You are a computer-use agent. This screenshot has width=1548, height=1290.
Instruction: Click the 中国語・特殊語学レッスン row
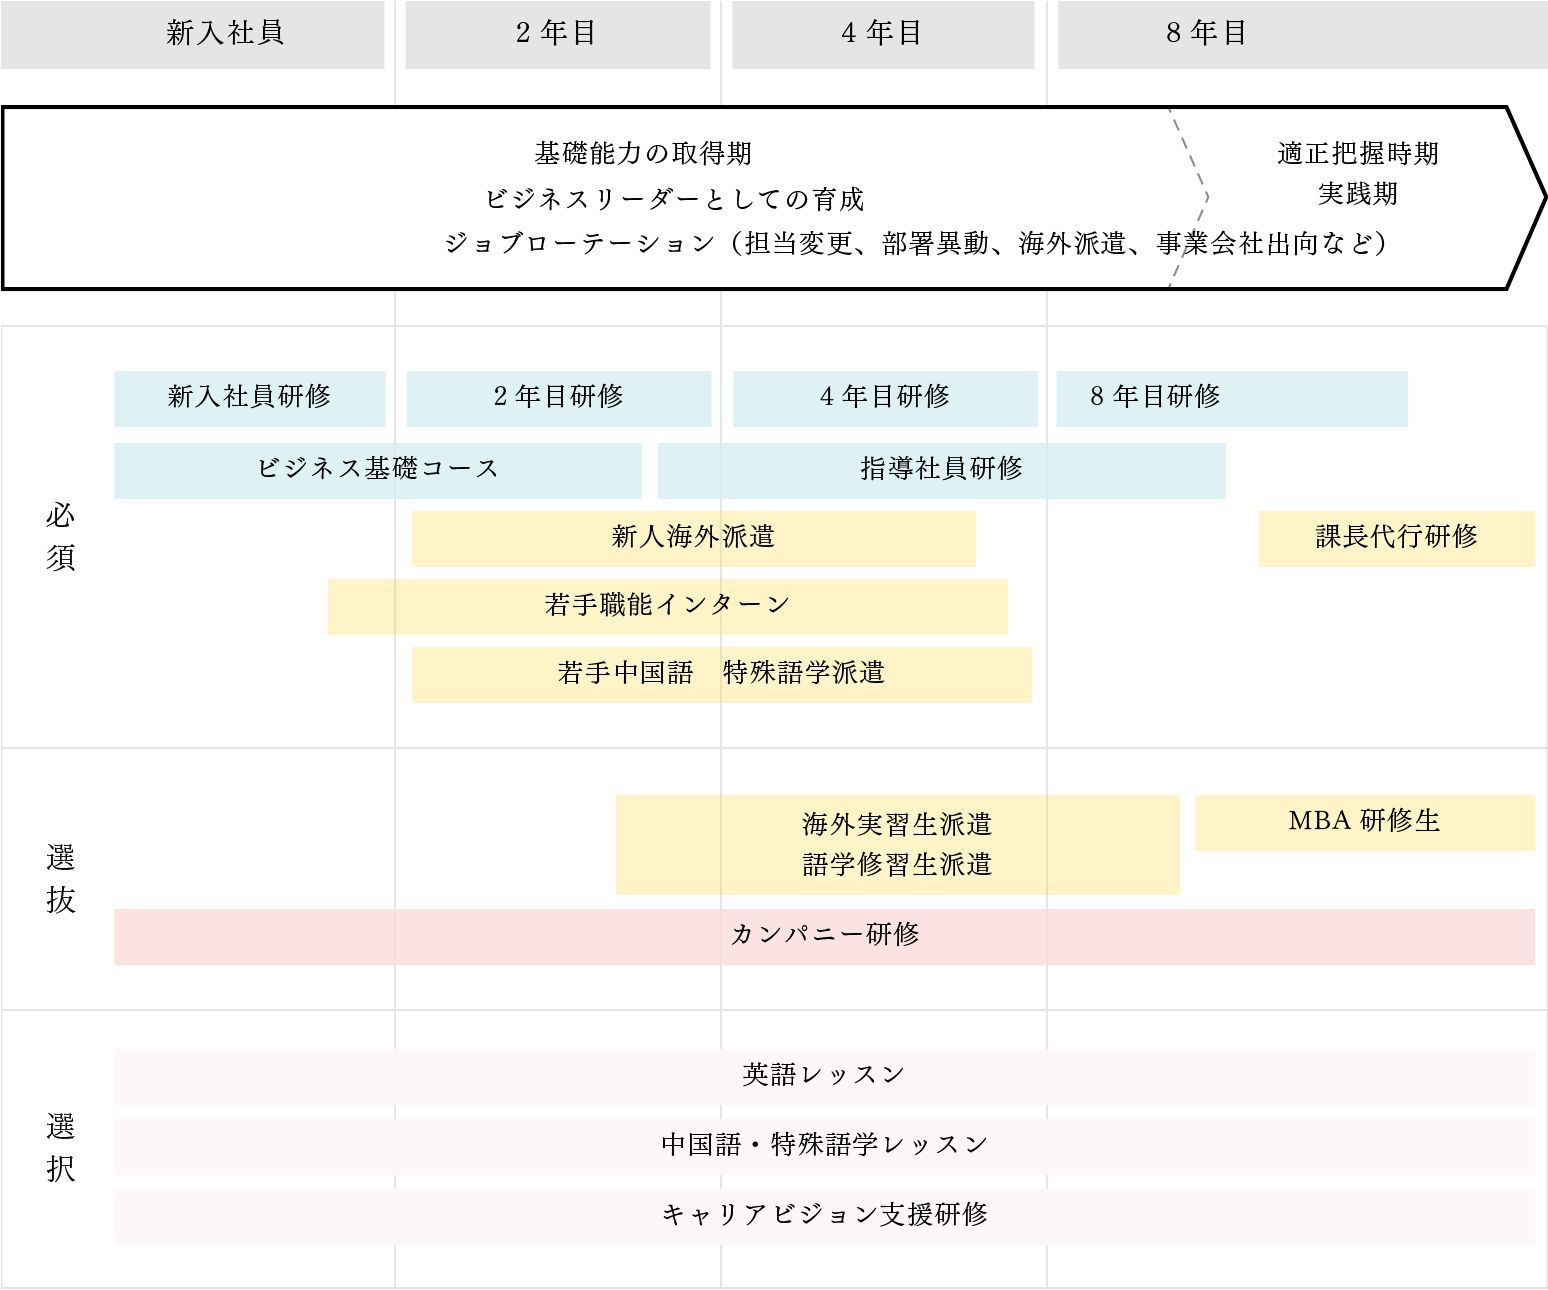point(825,1145)
